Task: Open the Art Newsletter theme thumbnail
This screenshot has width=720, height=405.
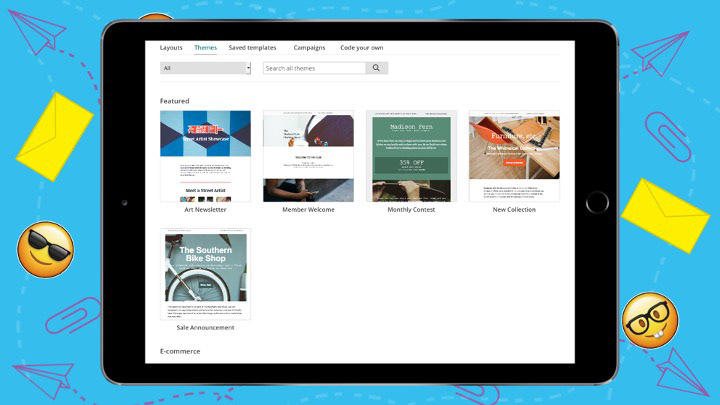Action: (x=205, y=156)
